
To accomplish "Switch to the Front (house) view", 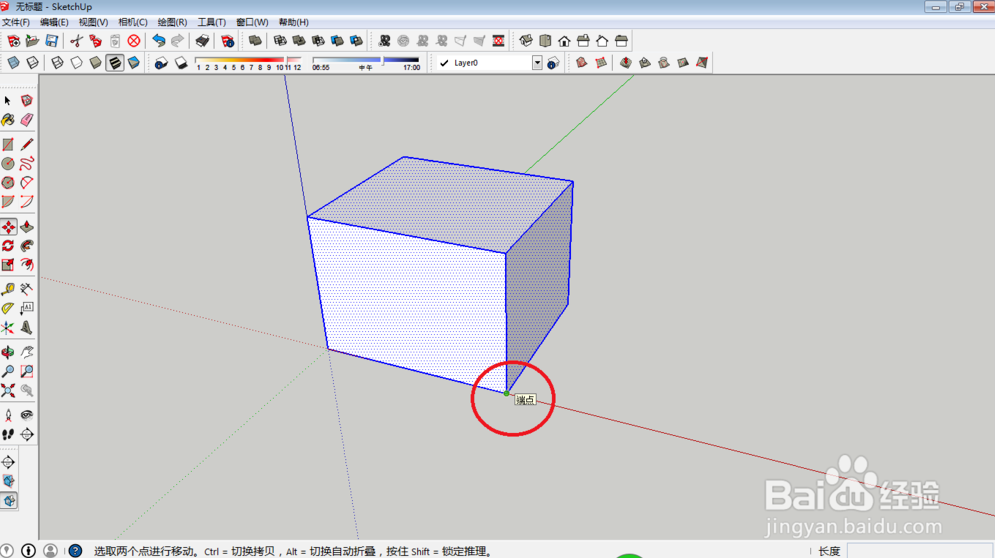I will click(564, 41).
